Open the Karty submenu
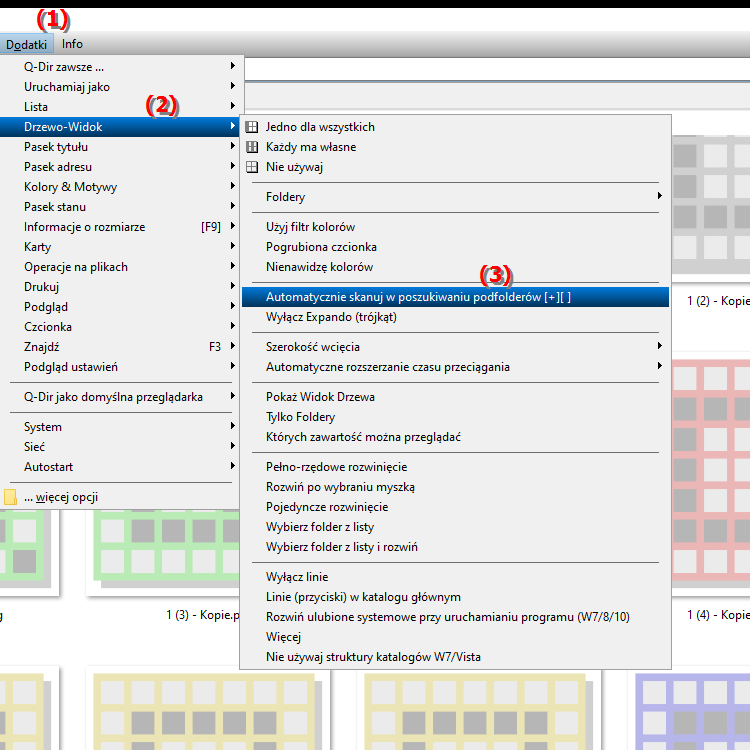Screen dimensions: 750x750 (x=120, y=247)
